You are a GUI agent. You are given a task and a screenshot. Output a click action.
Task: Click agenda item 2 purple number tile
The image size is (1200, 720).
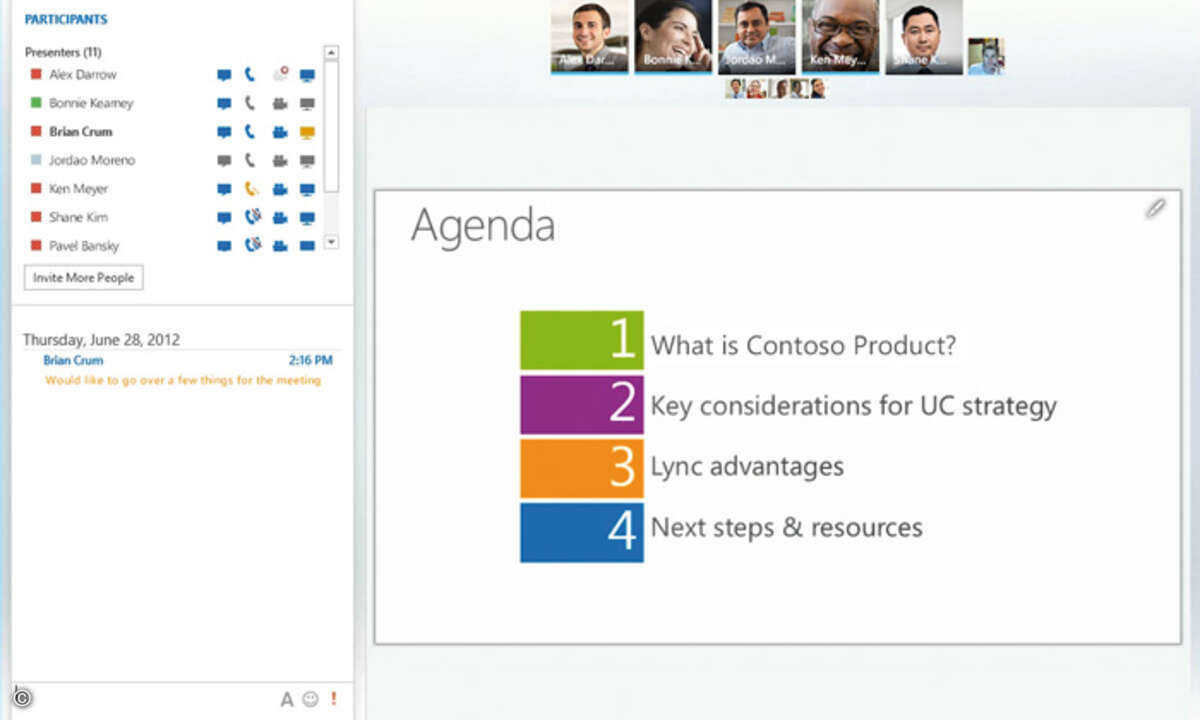point(582,405)
